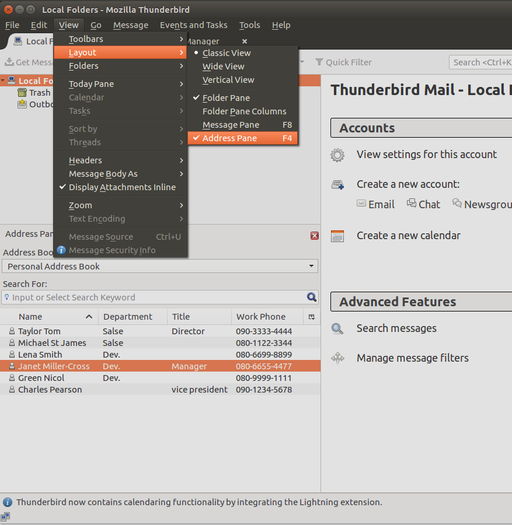Click the search keyword dropdown icon in field
512x525 pixels.
pos(7,297)
